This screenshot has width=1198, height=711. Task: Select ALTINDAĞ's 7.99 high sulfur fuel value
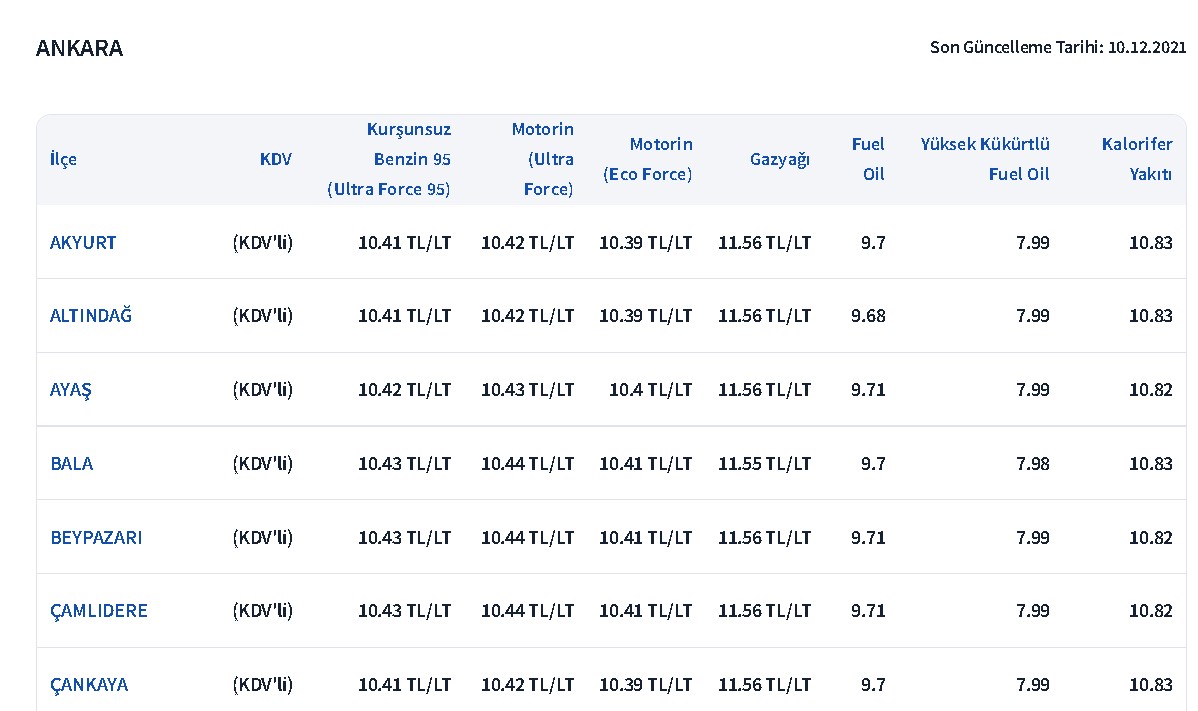pos(1033,315)
